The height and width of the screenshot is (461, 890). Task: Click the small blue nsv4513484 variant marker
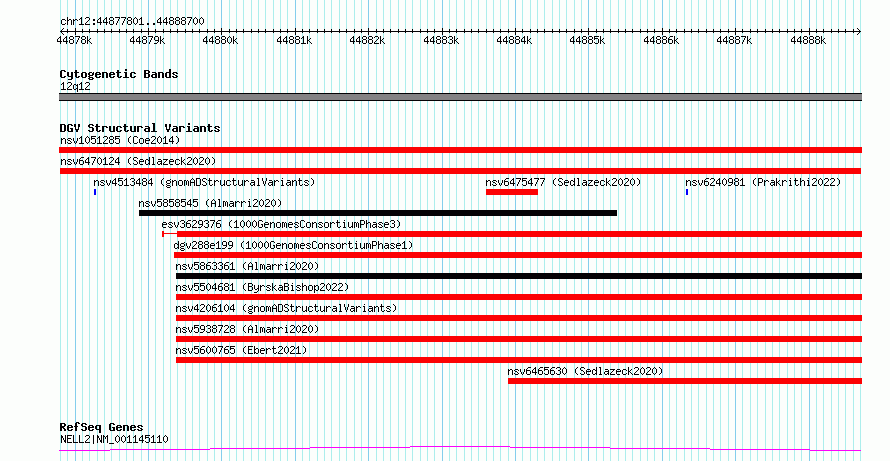point(95,192)
